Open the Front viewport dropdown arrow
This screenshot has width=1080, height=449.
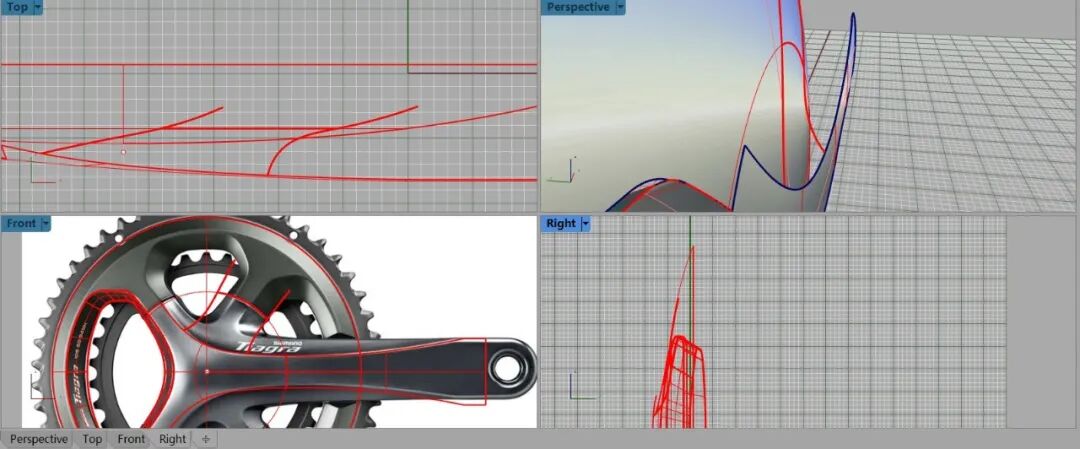(45, 224)
